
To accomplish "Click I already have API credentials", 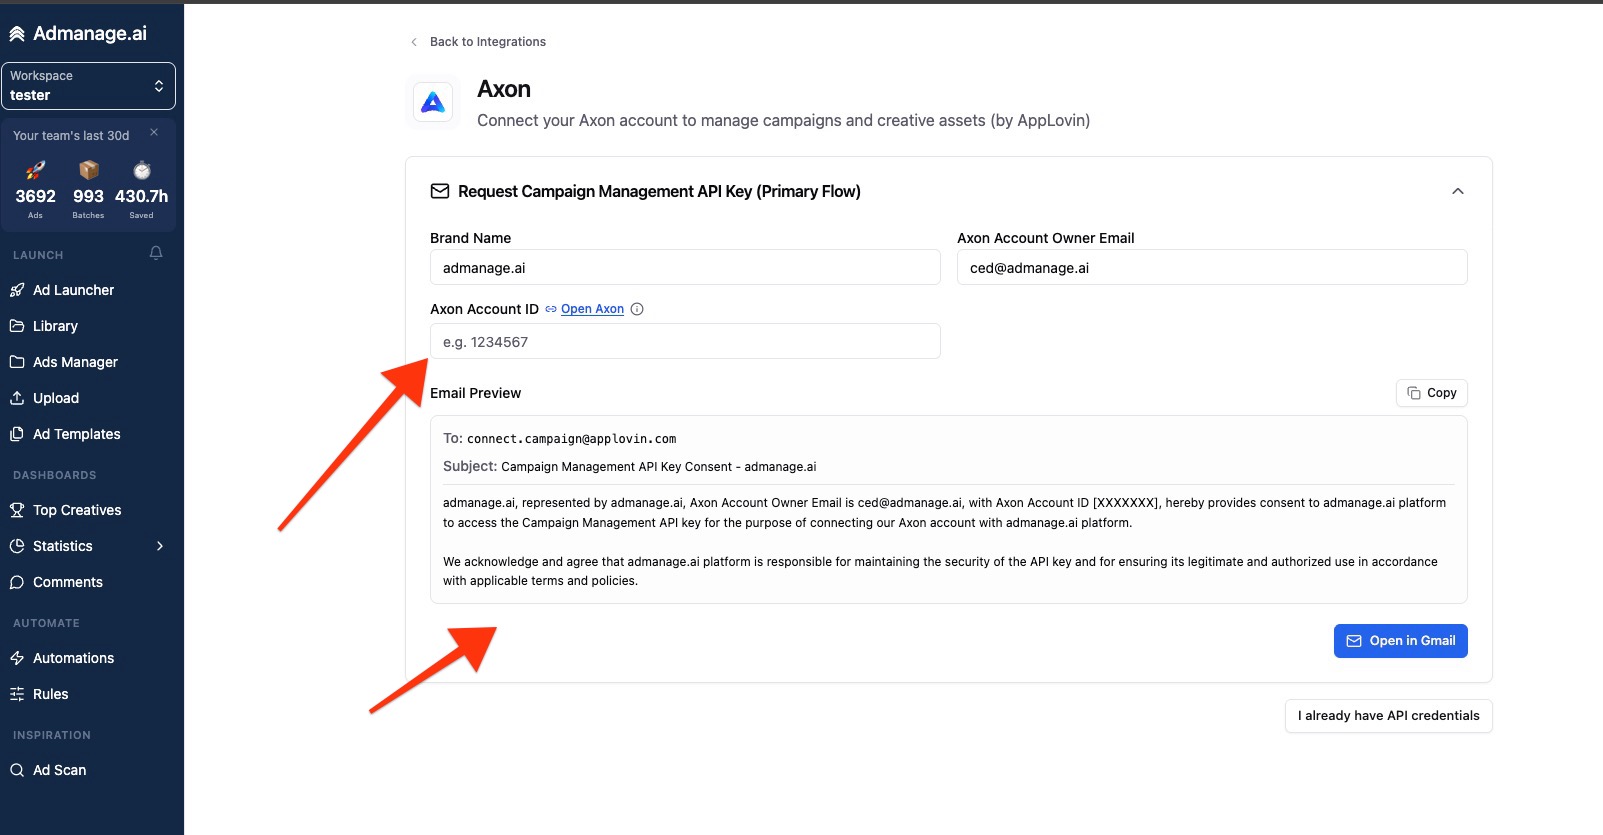I will pos(1389,716).
